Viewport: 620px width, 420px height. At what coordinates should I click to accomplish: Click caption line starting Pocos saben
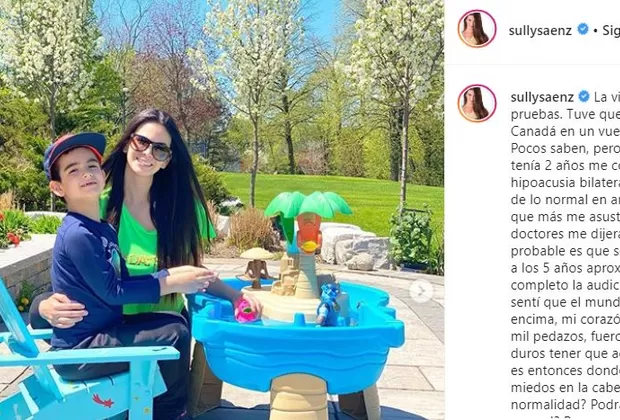click(x=565, y=148)
